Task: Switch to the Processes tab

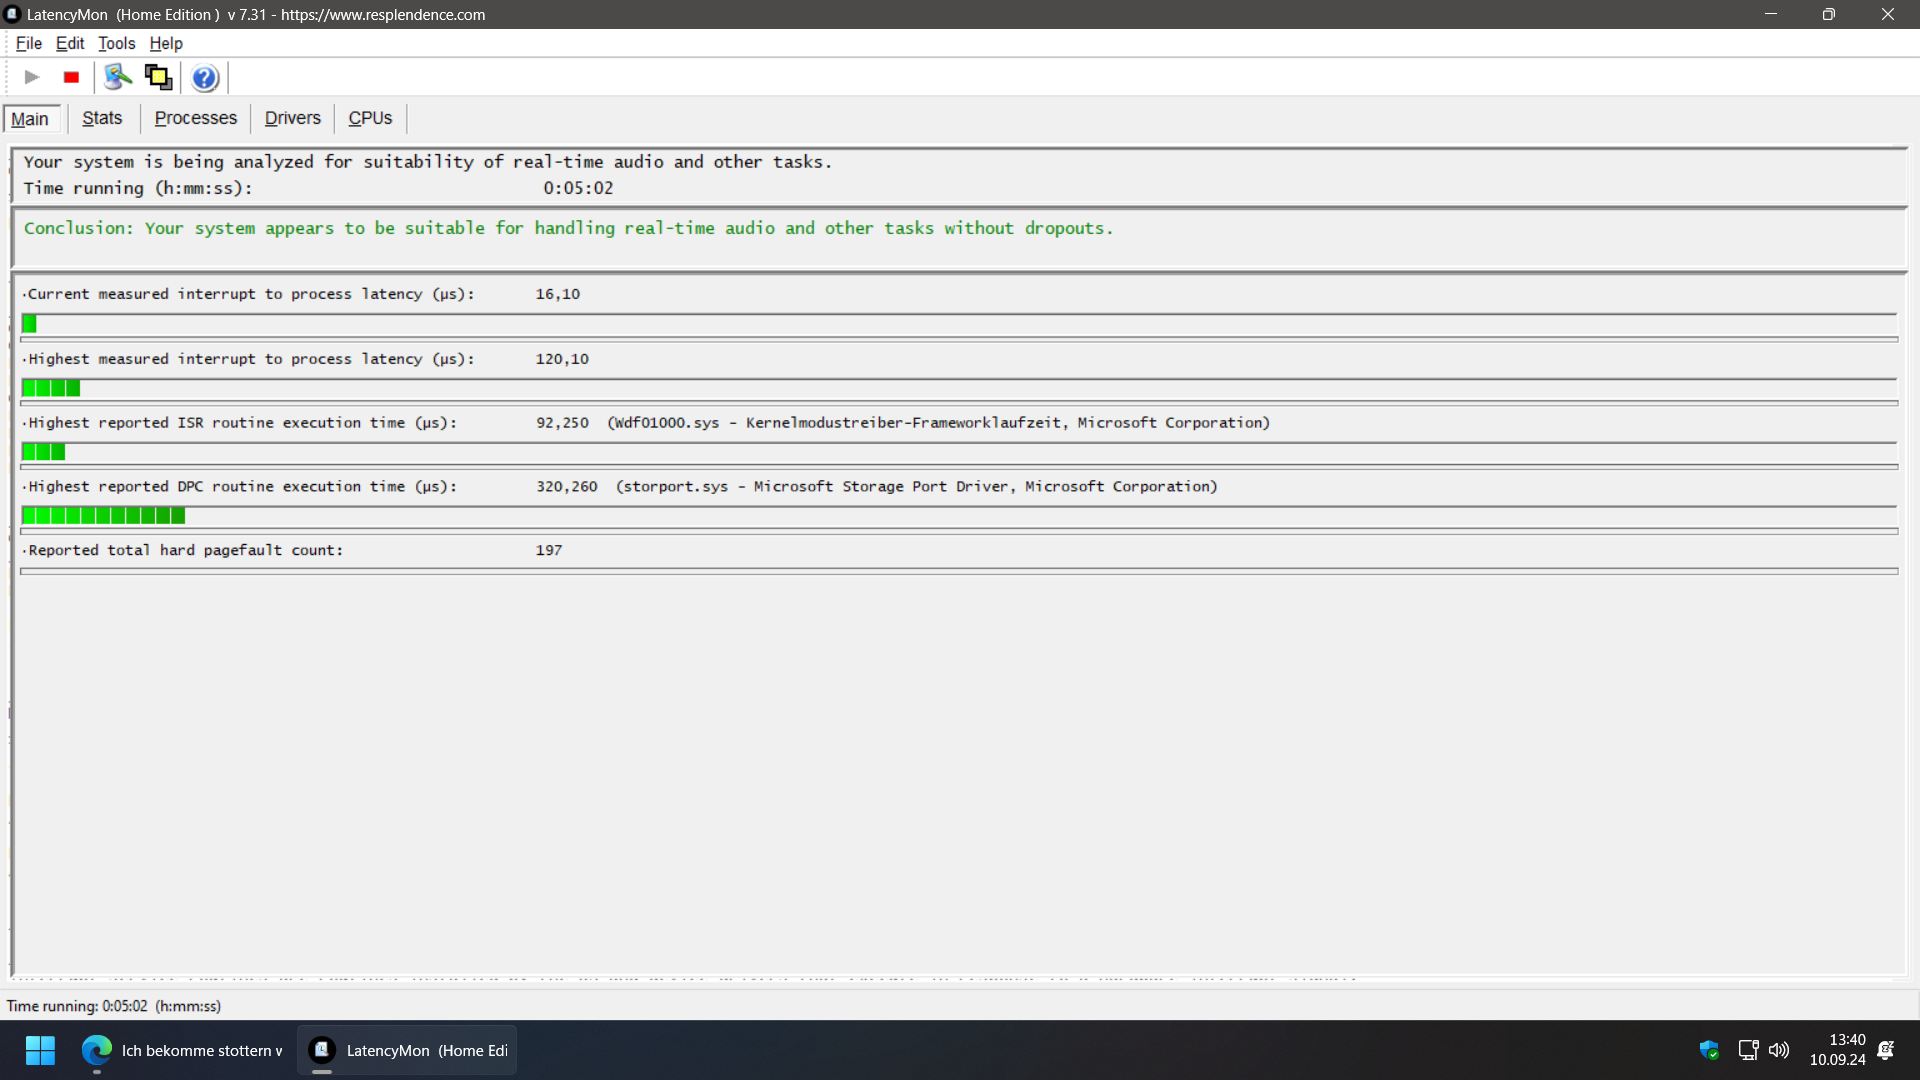Action: (196, 118)
